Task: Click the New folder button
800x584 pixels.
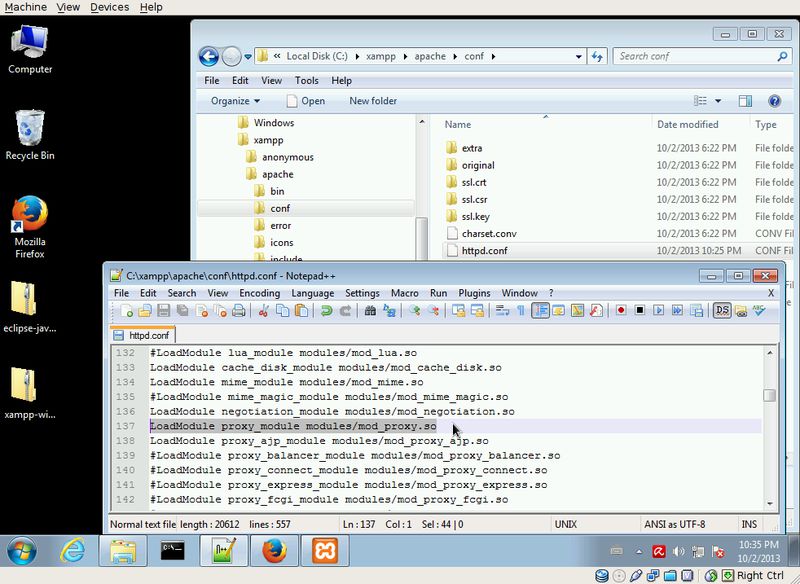Action: (372, 101)
